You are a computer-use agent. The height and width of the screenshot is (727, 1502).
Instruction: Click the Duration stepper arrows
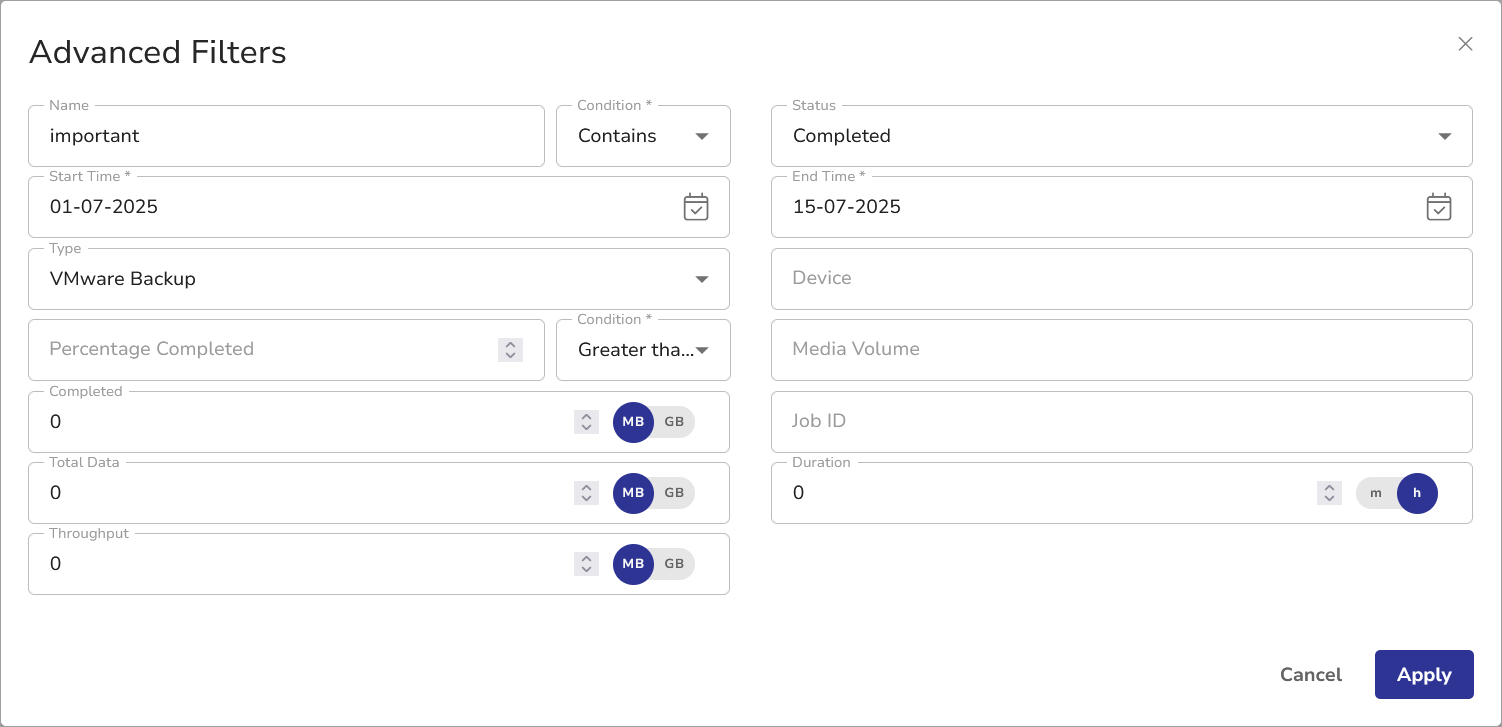pos(1329,493)
